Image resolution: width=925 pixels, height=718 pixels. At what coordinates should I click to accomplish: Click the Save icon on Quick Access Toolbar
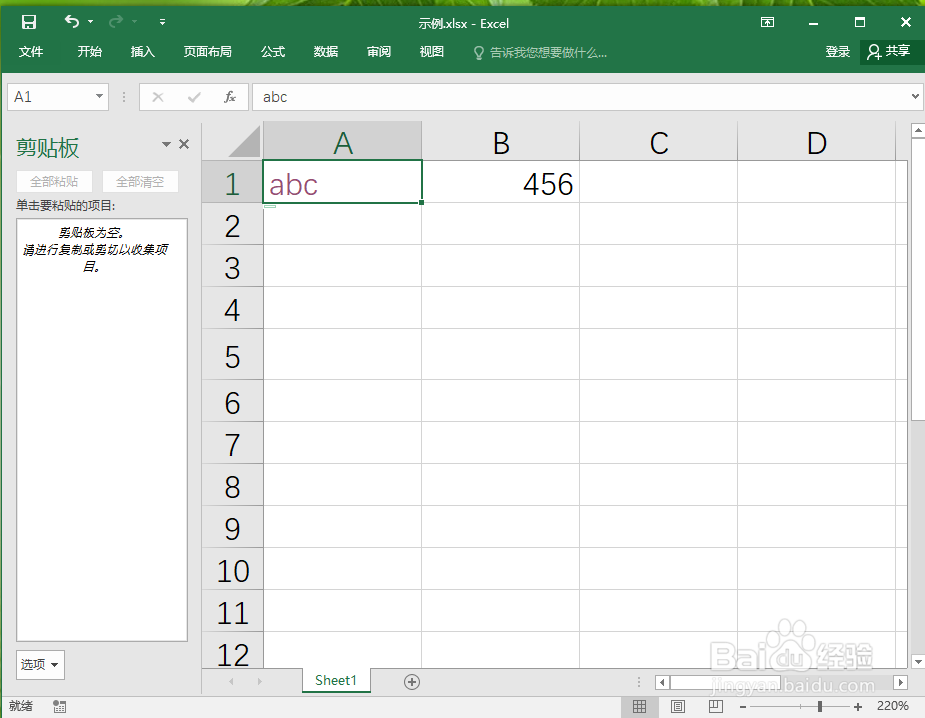coord(28,21)
